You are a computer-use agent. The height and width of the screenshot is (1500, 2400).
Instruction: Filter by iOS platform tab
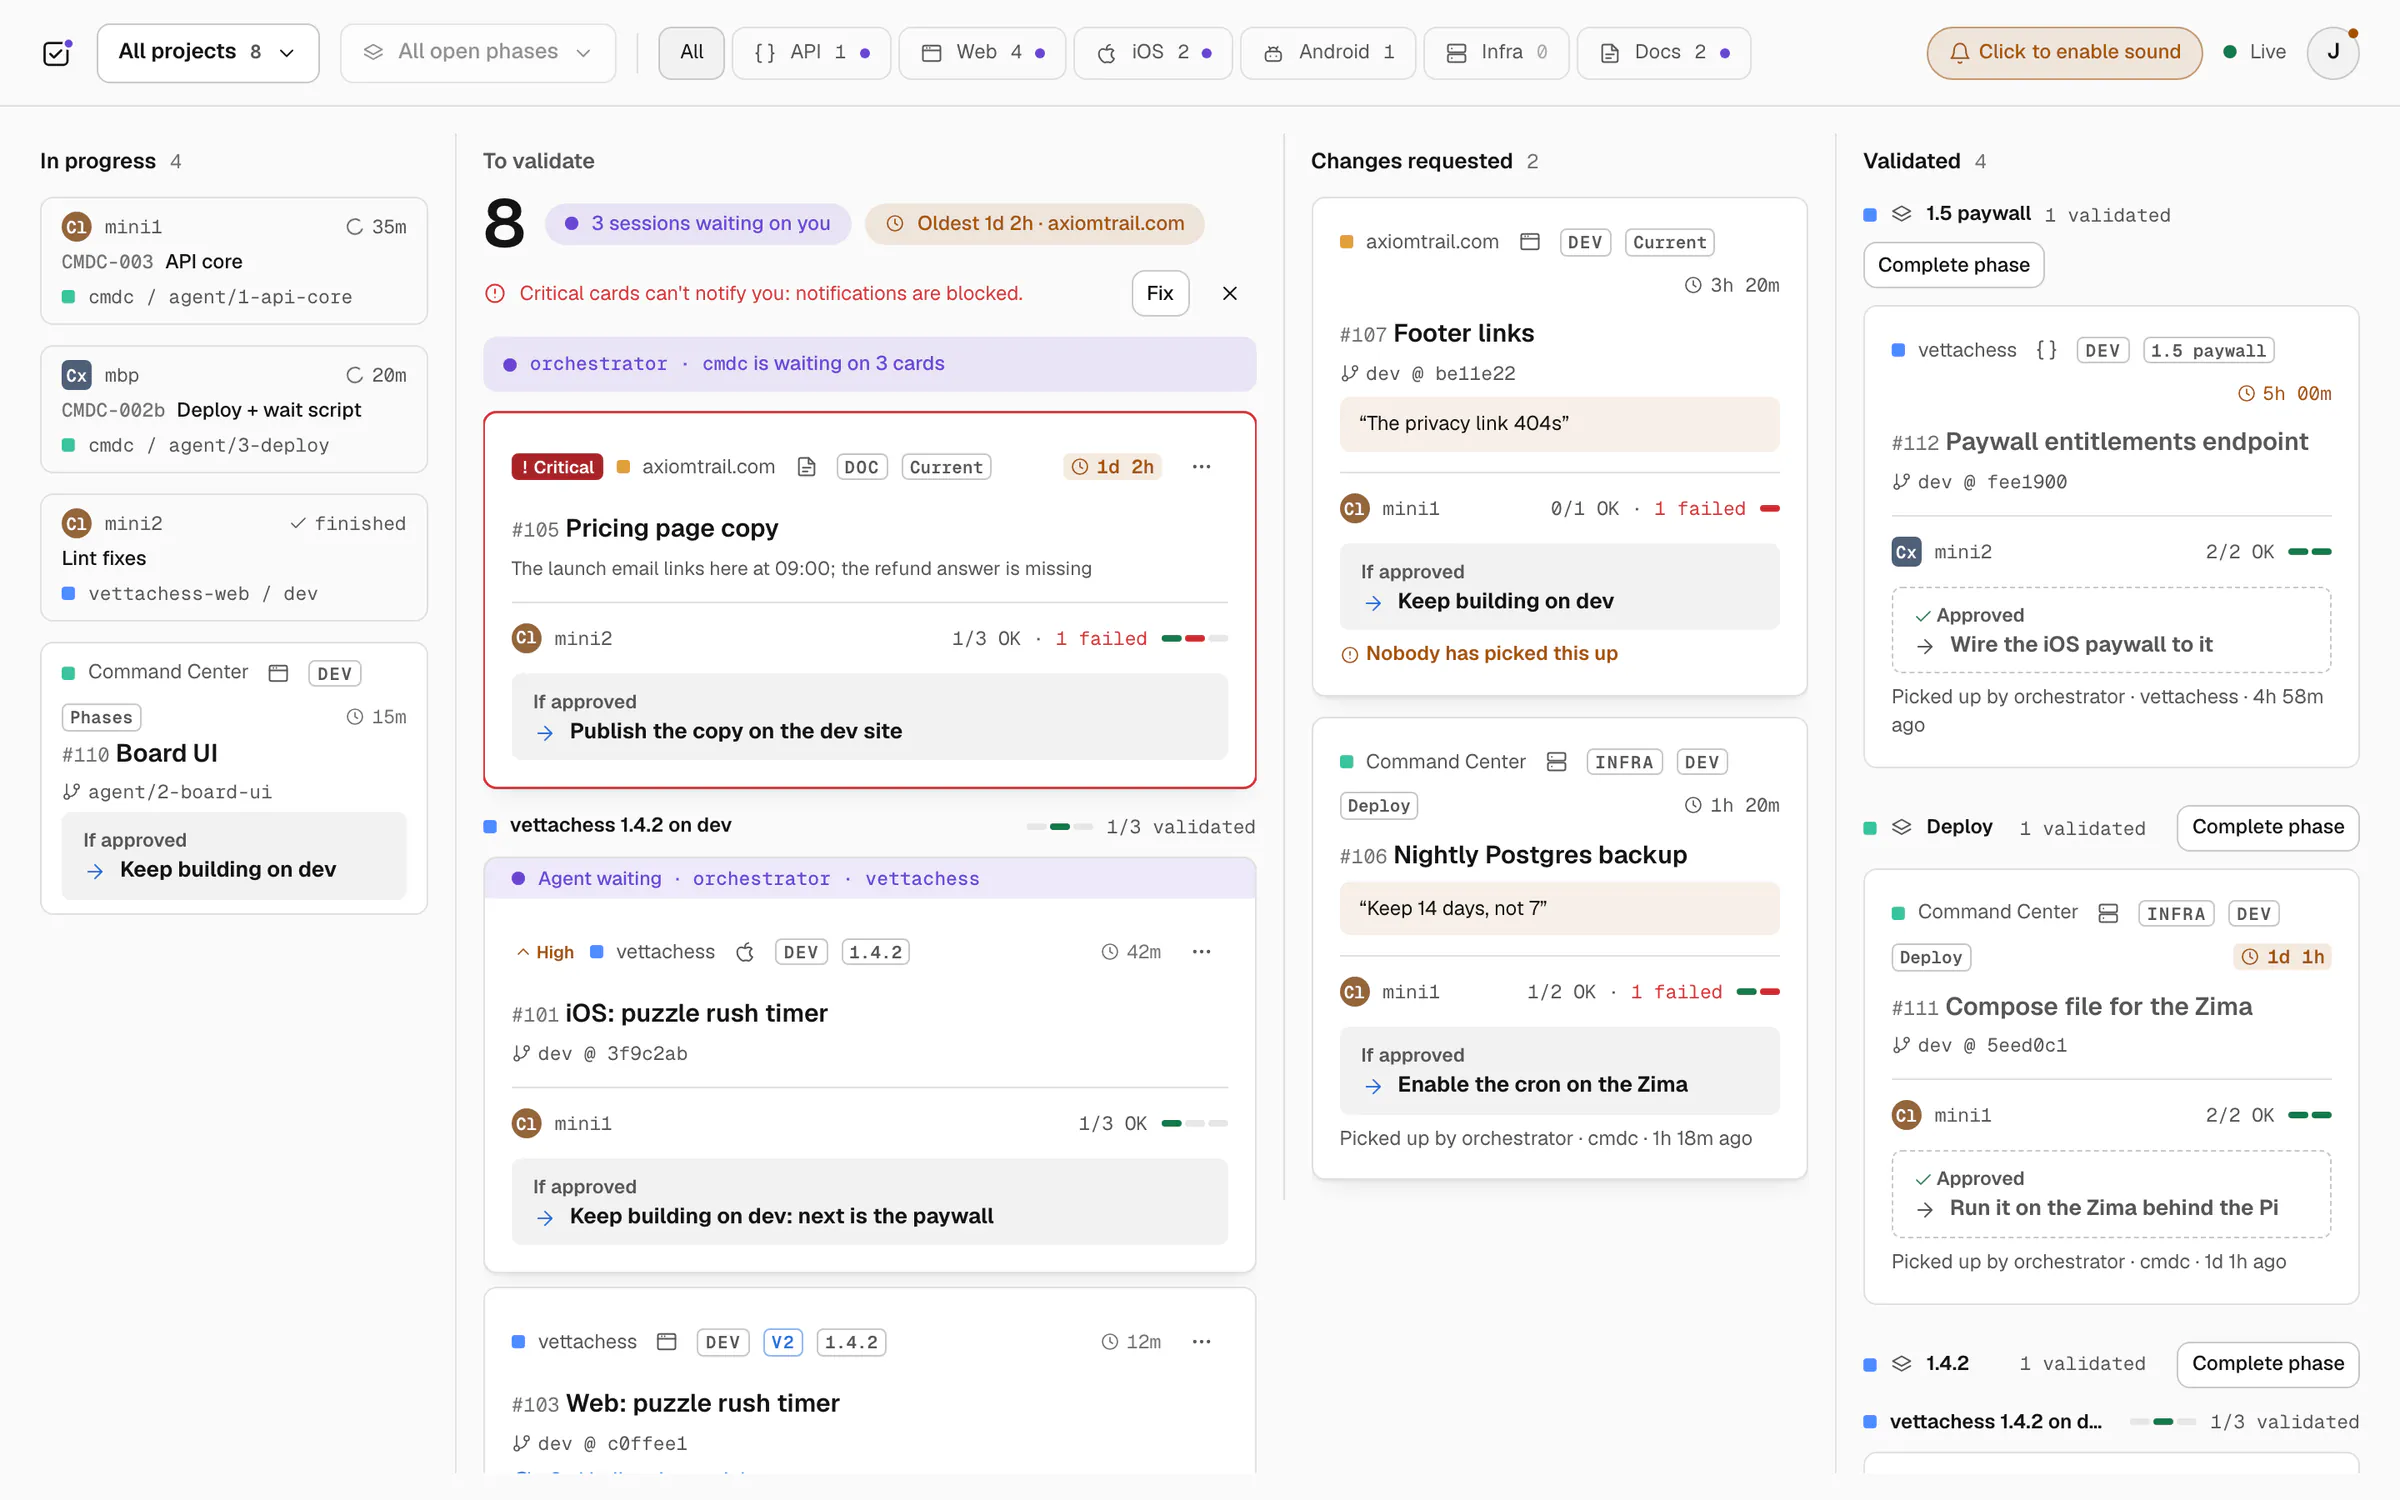coord(1153,52)
